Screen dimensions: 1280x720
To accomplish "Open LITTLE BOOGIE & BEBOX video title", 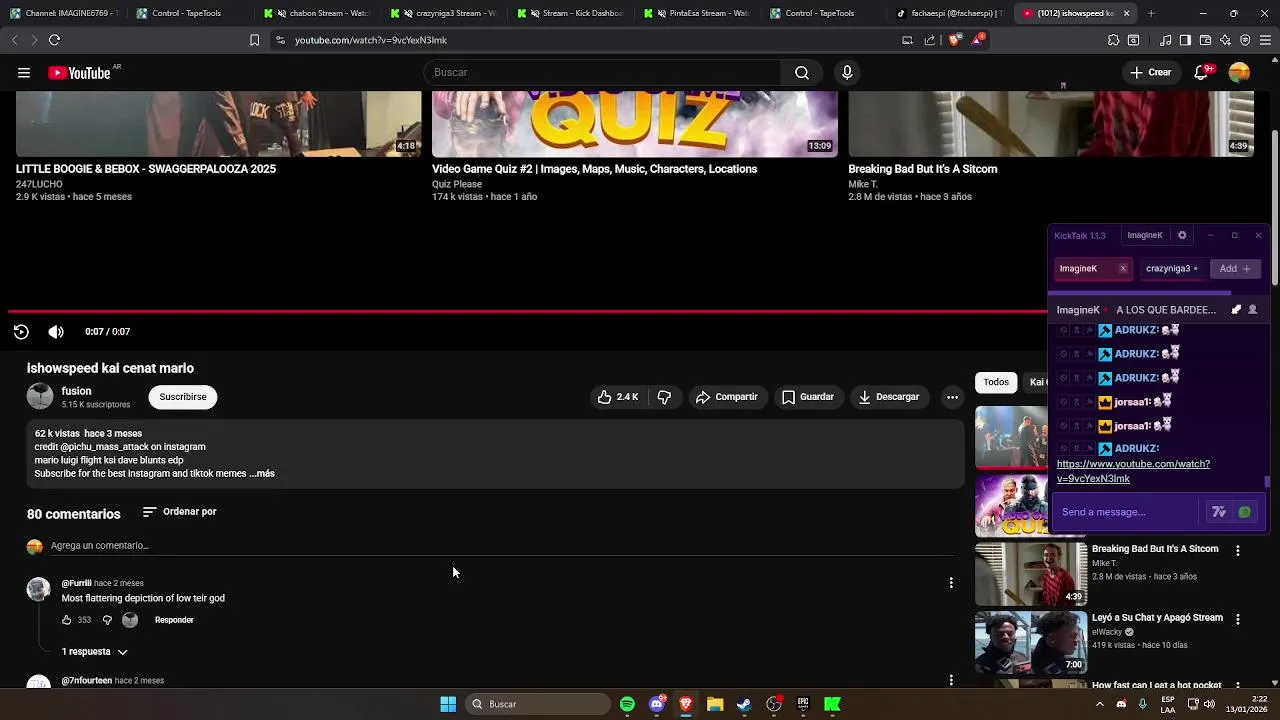I will [x=146, y=169].
